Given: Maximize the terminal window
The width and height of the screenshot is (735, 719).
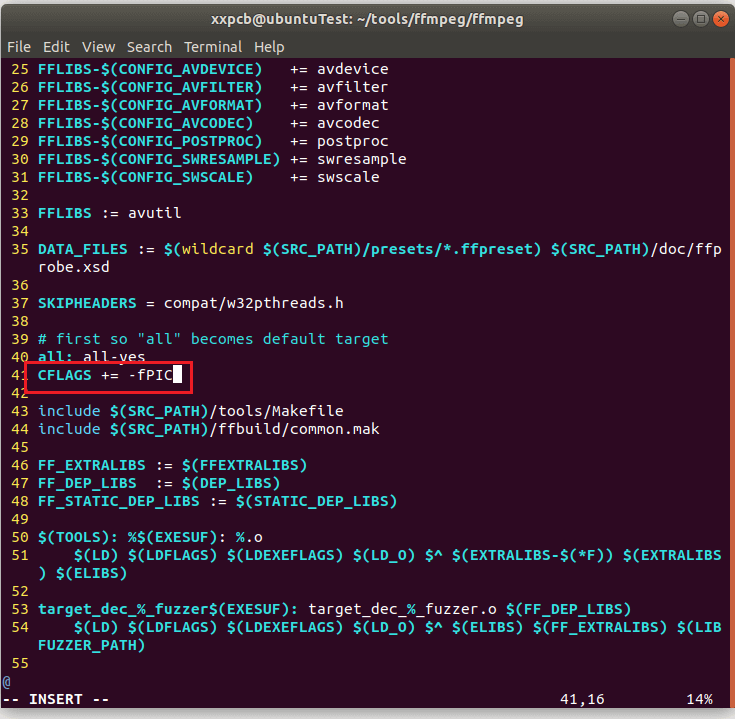Looking at the screenshot, I should tap(701, 19).
